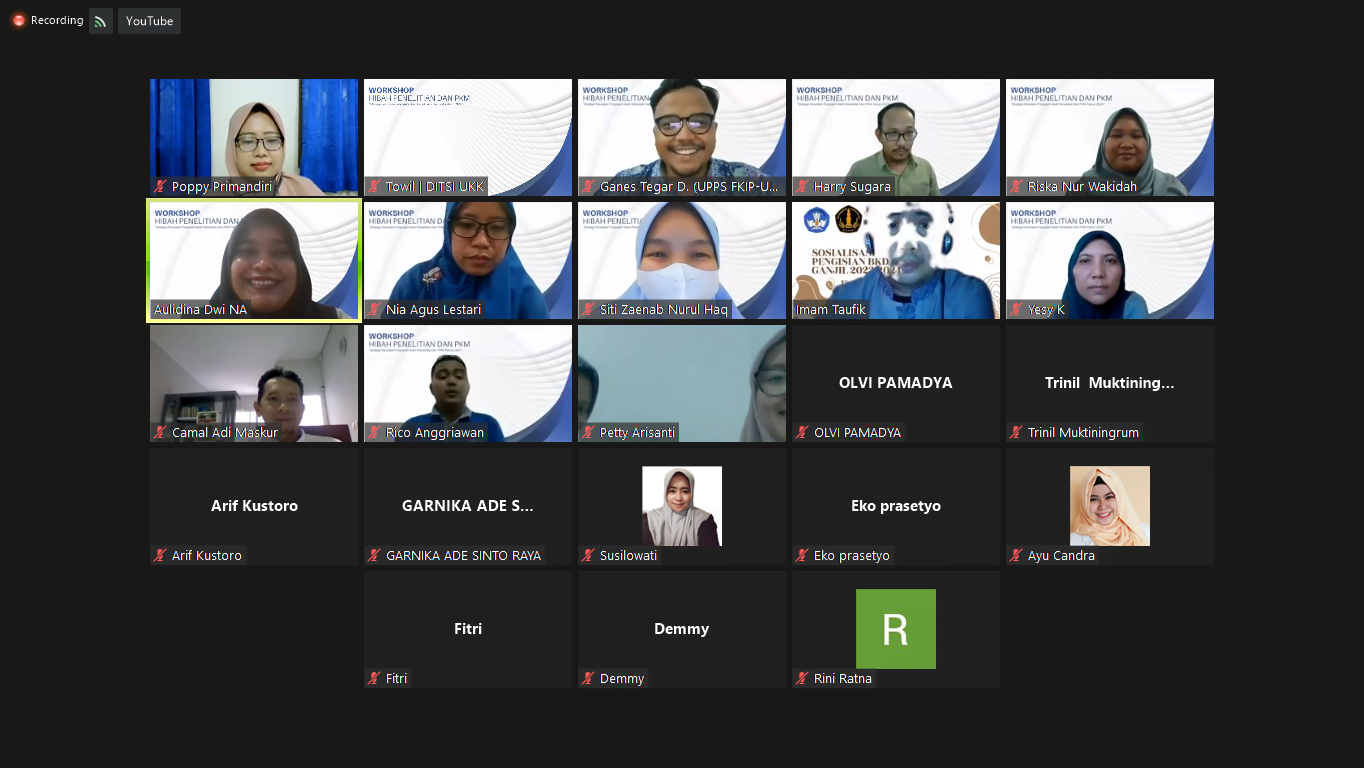Click Ayu Candra's avatar photo

(x=1110, y=506)
